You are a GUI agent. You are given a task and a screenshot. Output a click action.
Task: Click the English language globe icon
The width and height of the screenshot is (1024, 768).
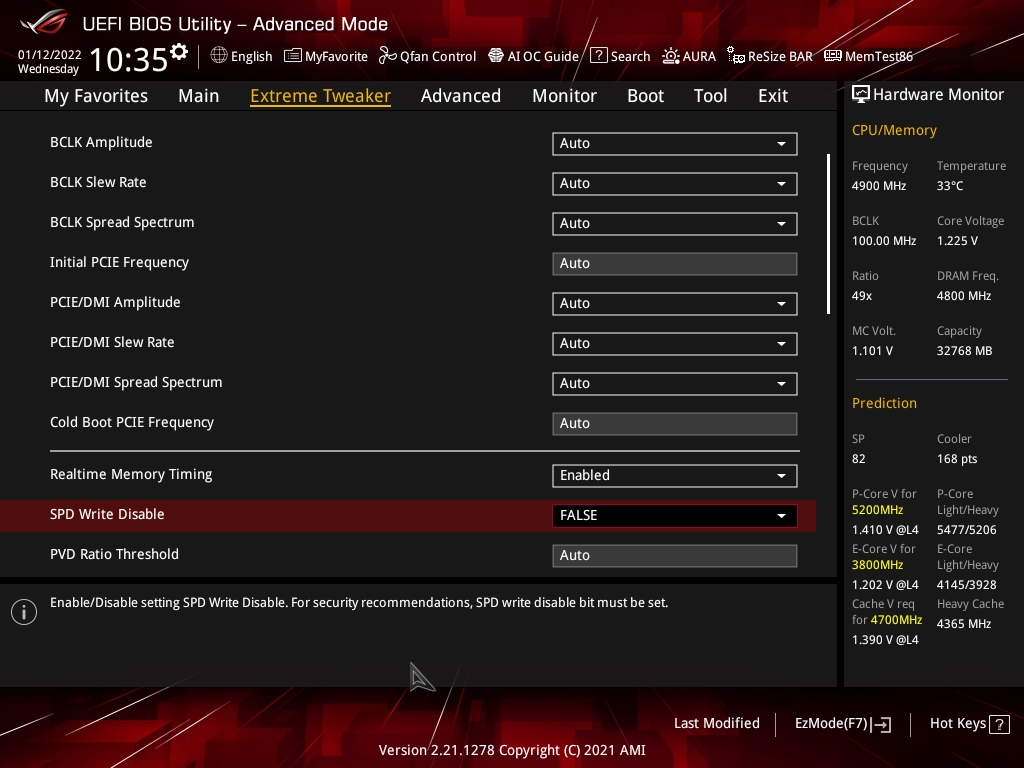[219, 56]
